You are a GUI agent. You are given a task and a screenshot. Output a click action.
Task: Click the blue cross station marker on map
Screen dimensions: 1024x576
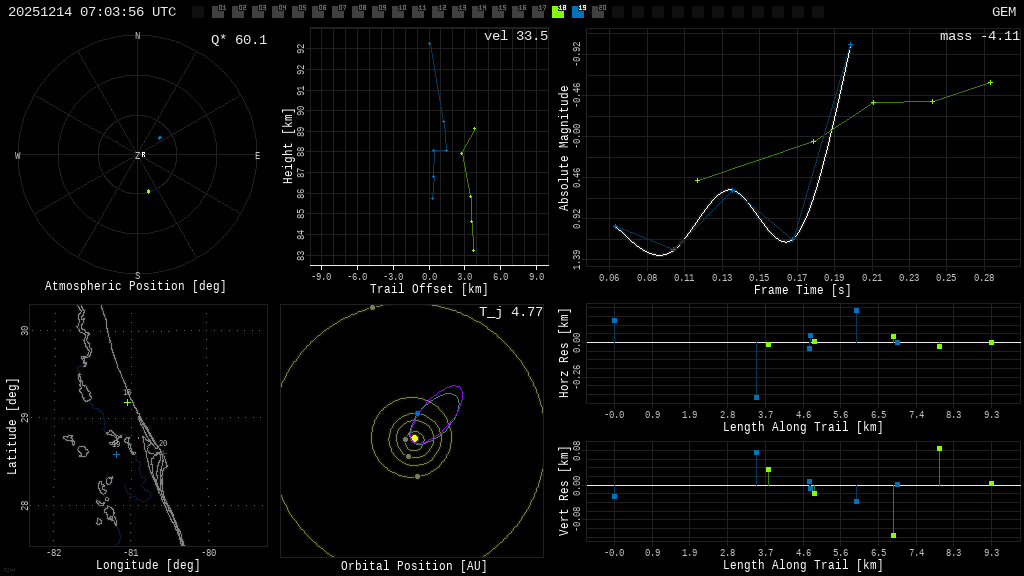click(x=116, y=455)
